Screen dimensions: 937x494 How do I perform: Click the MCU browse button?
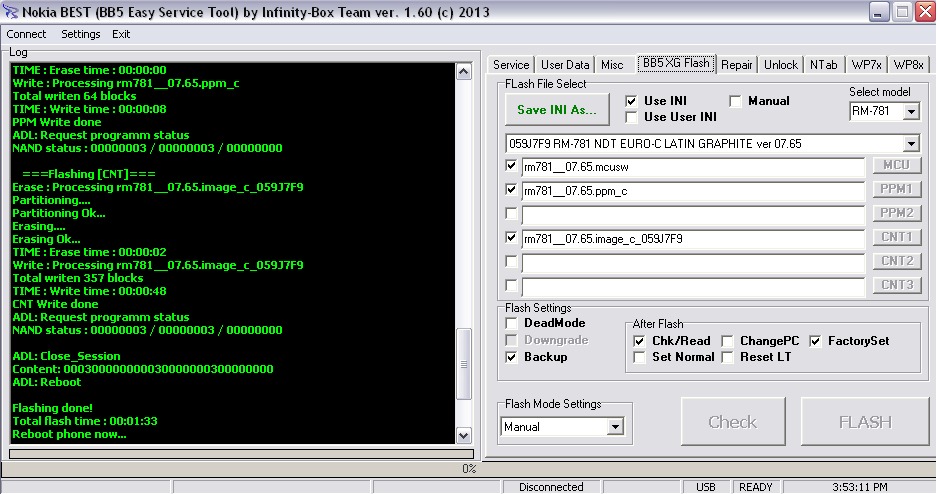pos(896,165)
